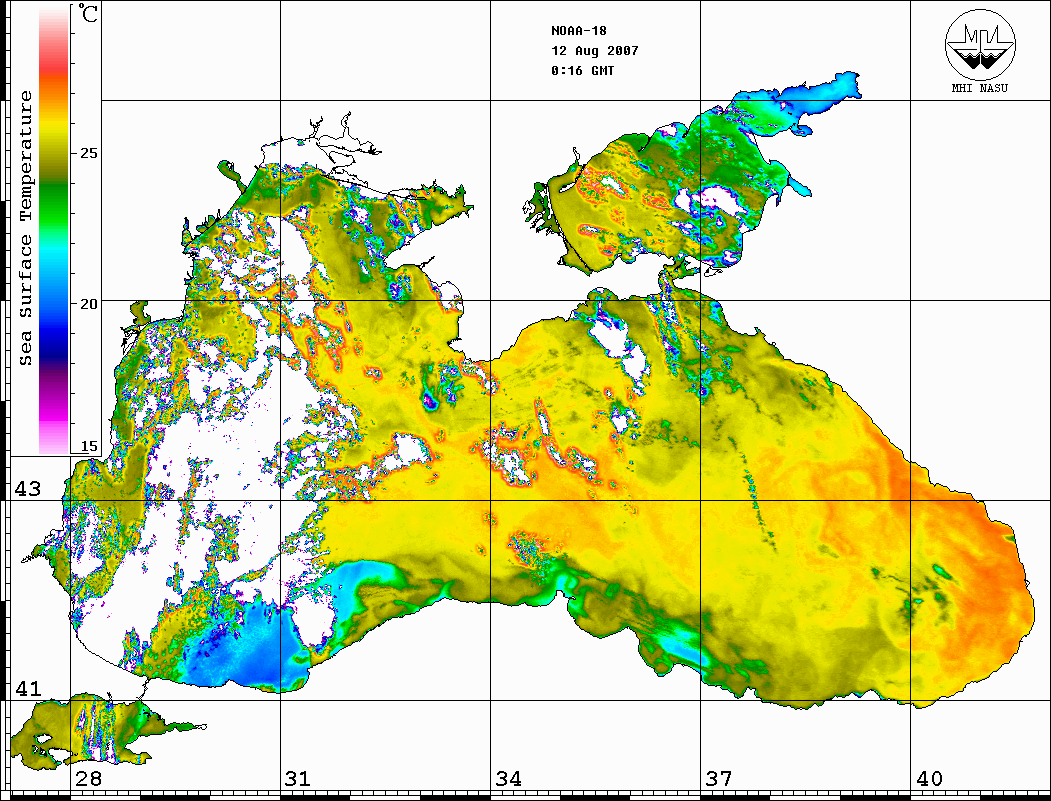Click the '°C' unit label
This screenshot has height=801, width=1051.
click(86, 13)
